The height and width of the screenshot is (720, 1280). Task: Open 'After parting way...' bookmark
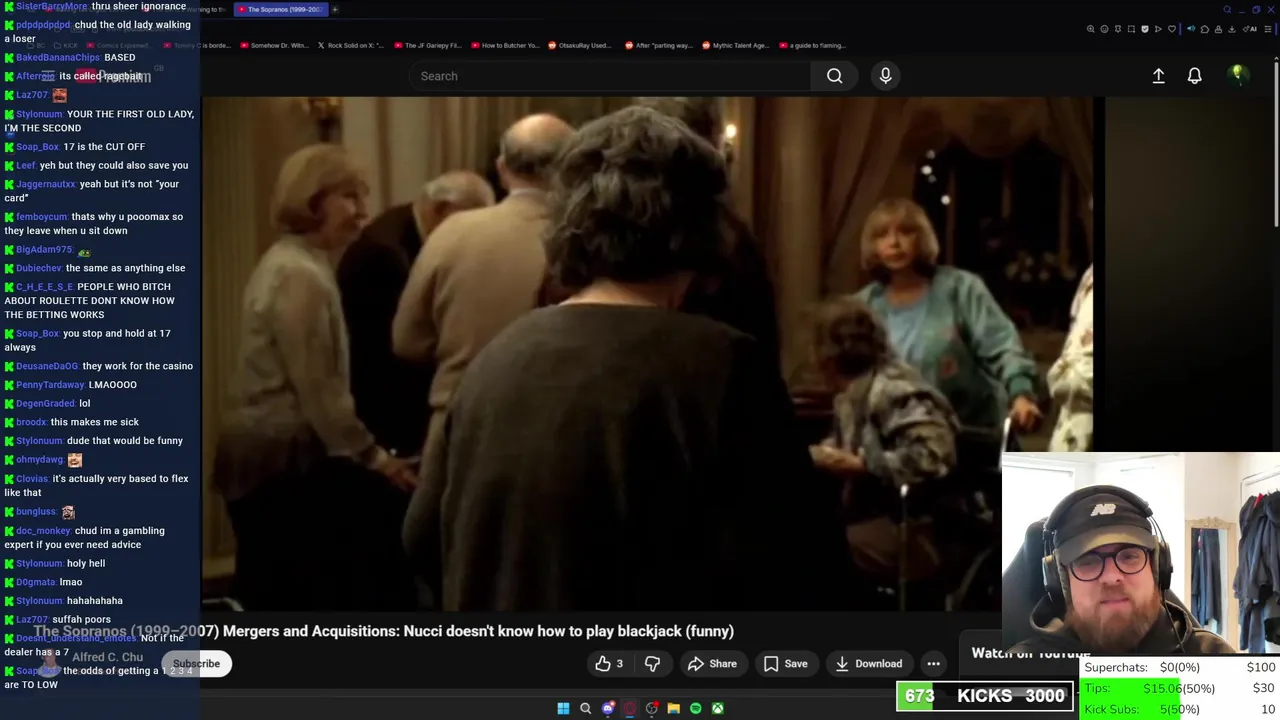pyautogui.click(x=658, y=45)
